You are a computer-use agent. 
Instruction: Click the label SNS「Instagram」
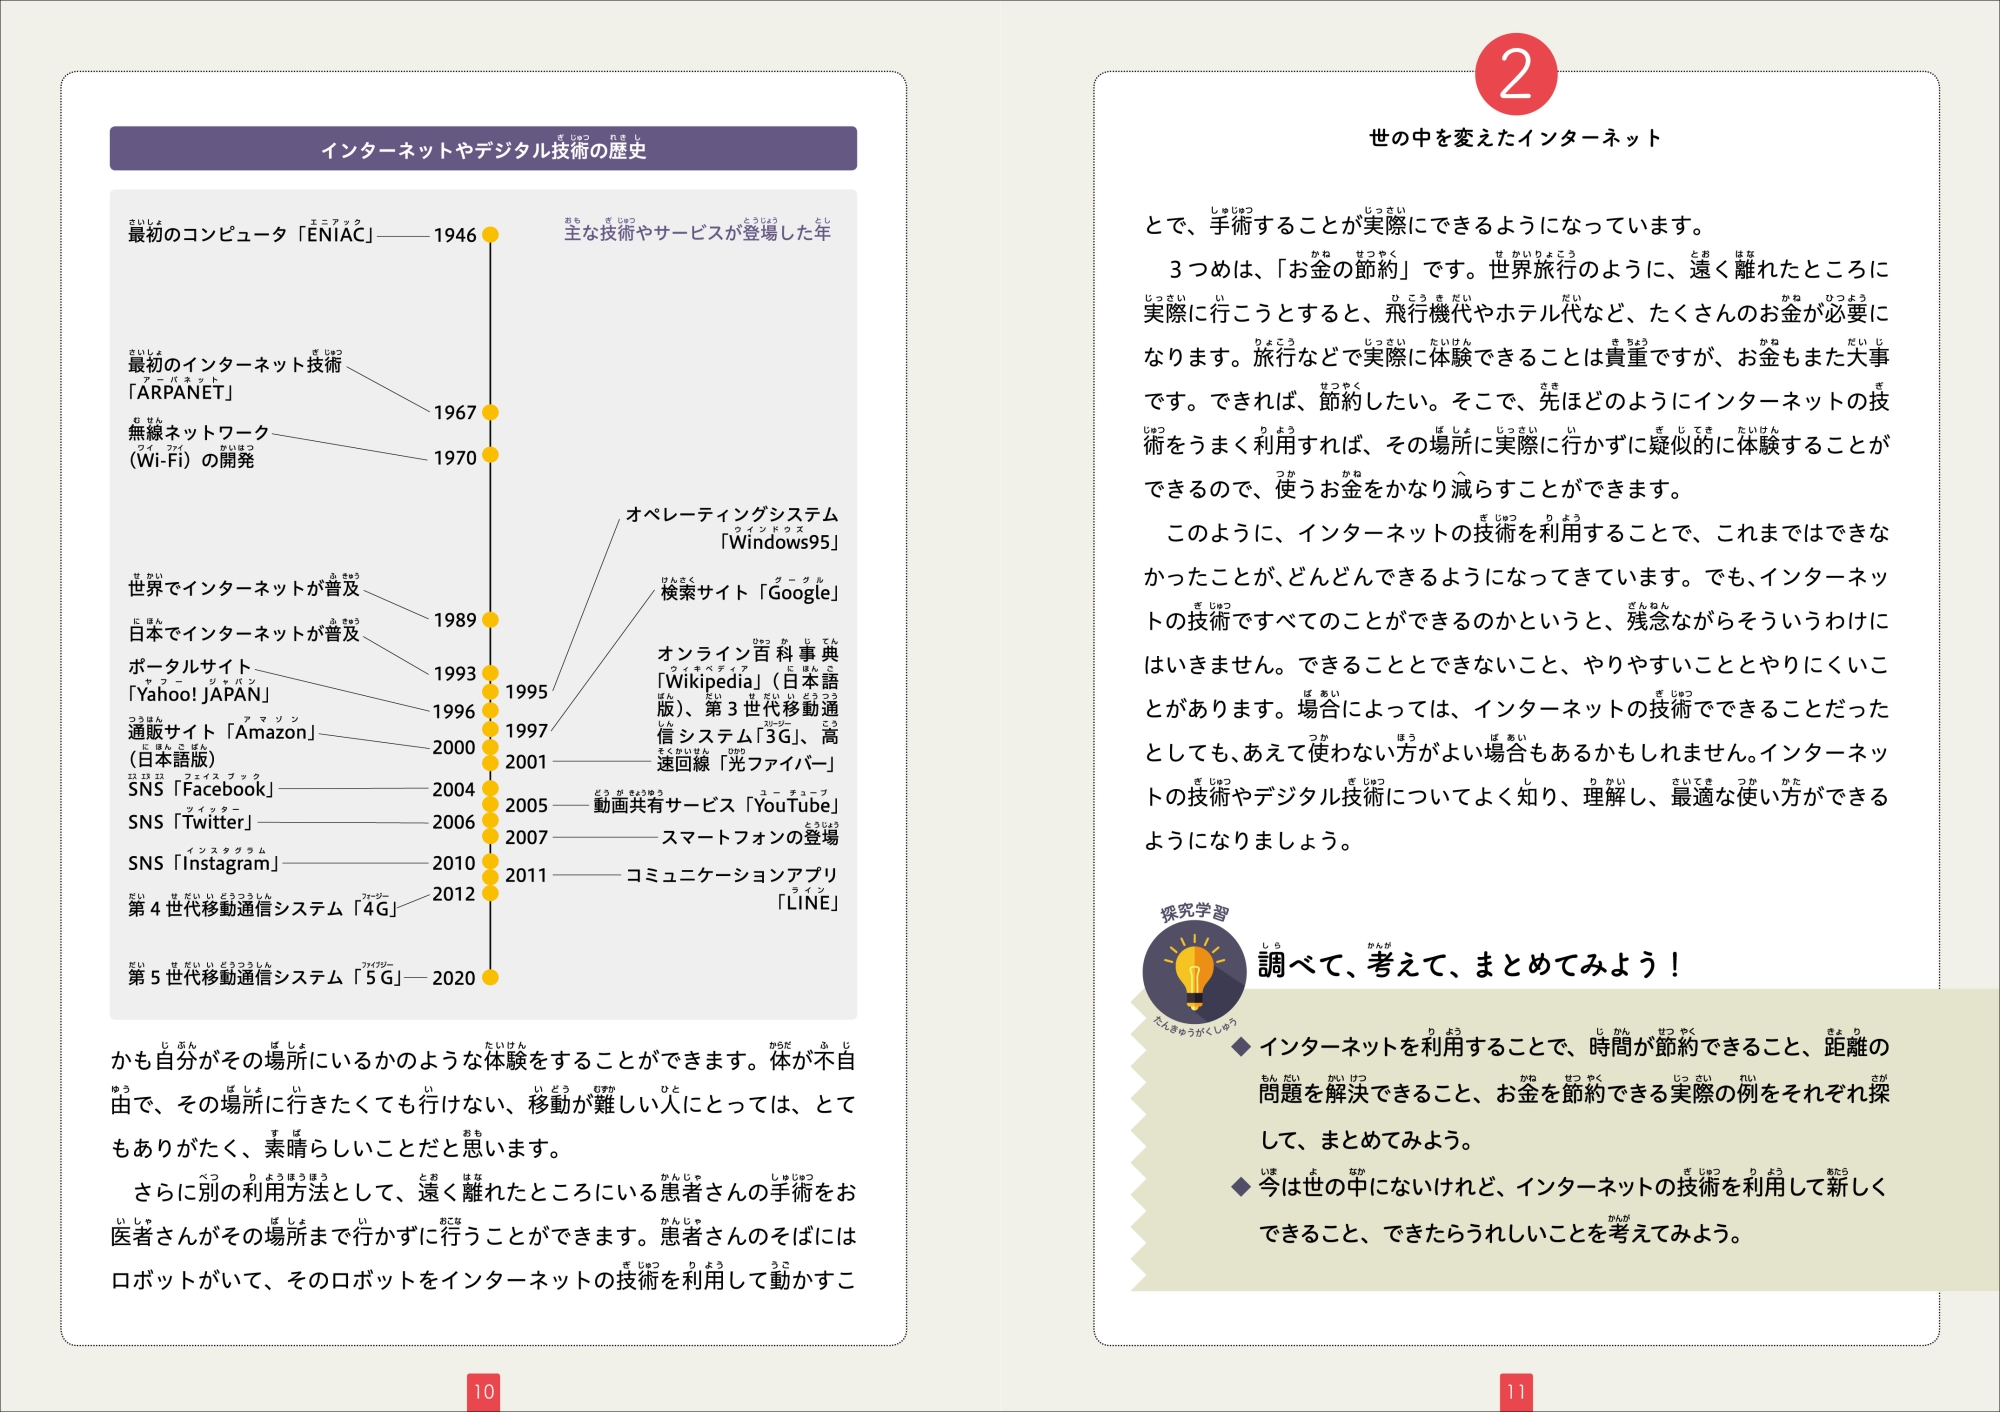point(204,862)
